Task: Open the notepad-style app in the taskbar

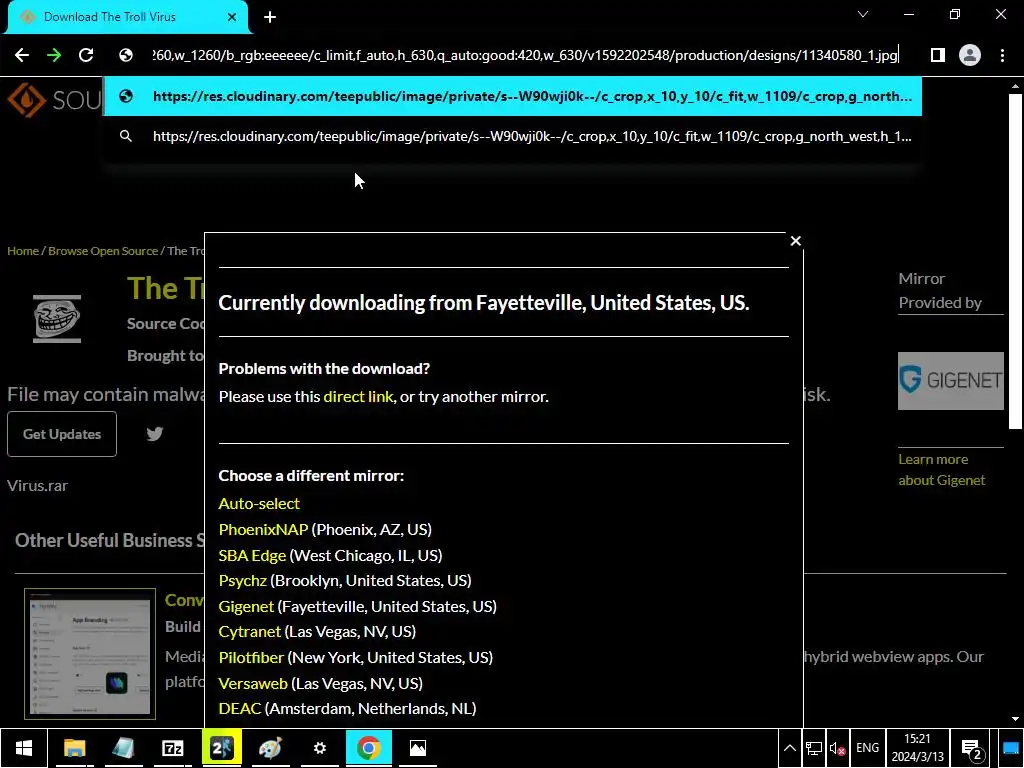Action: click(123, 748)
